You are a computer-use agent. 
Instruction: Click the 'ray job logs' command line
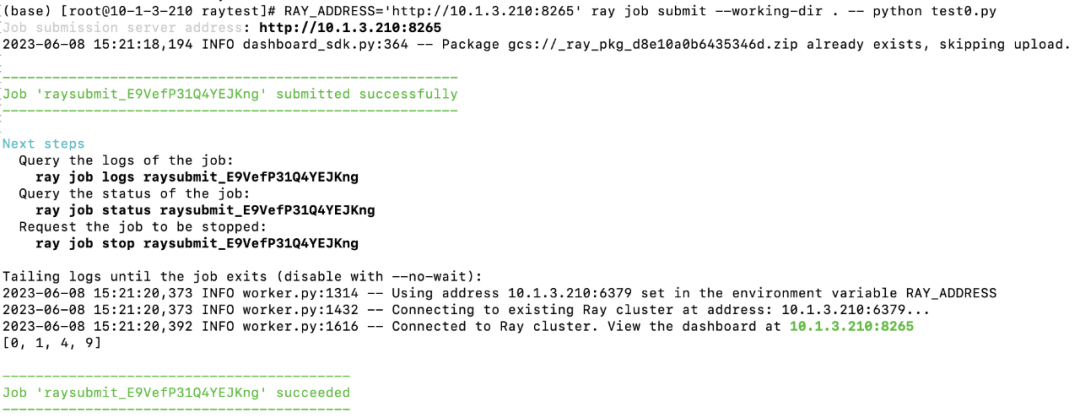click(197, 177)
